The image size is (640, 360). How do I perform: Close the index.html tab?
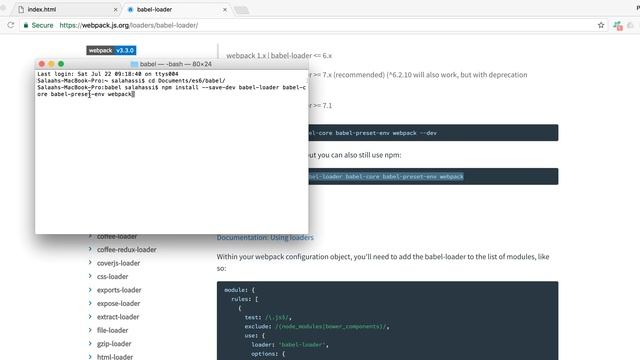116,9
